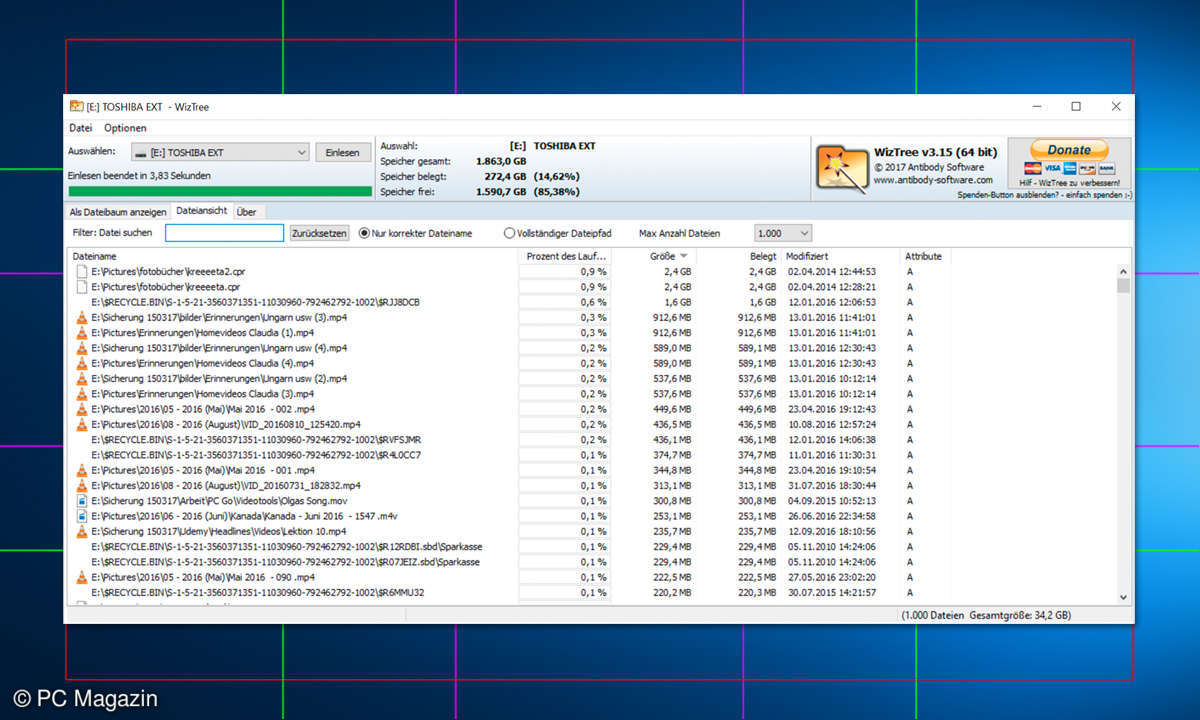This screenshot has height=720, width=1200.
Task: Switch to the Über tab
Action: (246, 212)
